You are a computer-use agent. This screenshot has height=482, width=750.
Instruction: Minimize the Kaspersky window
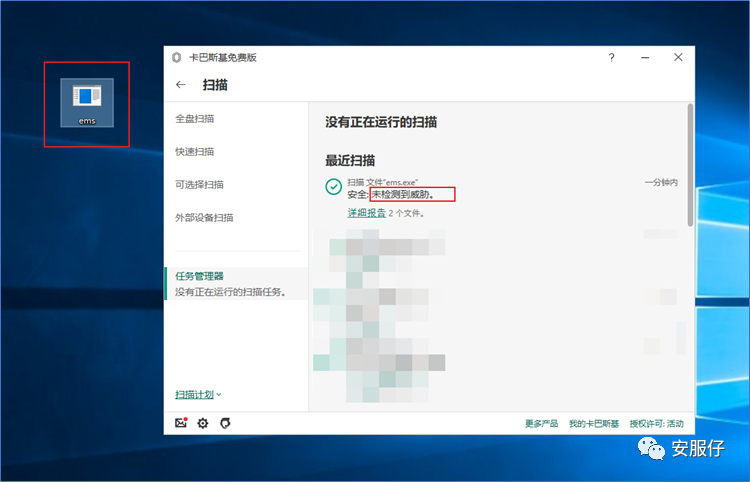(645, 57)
